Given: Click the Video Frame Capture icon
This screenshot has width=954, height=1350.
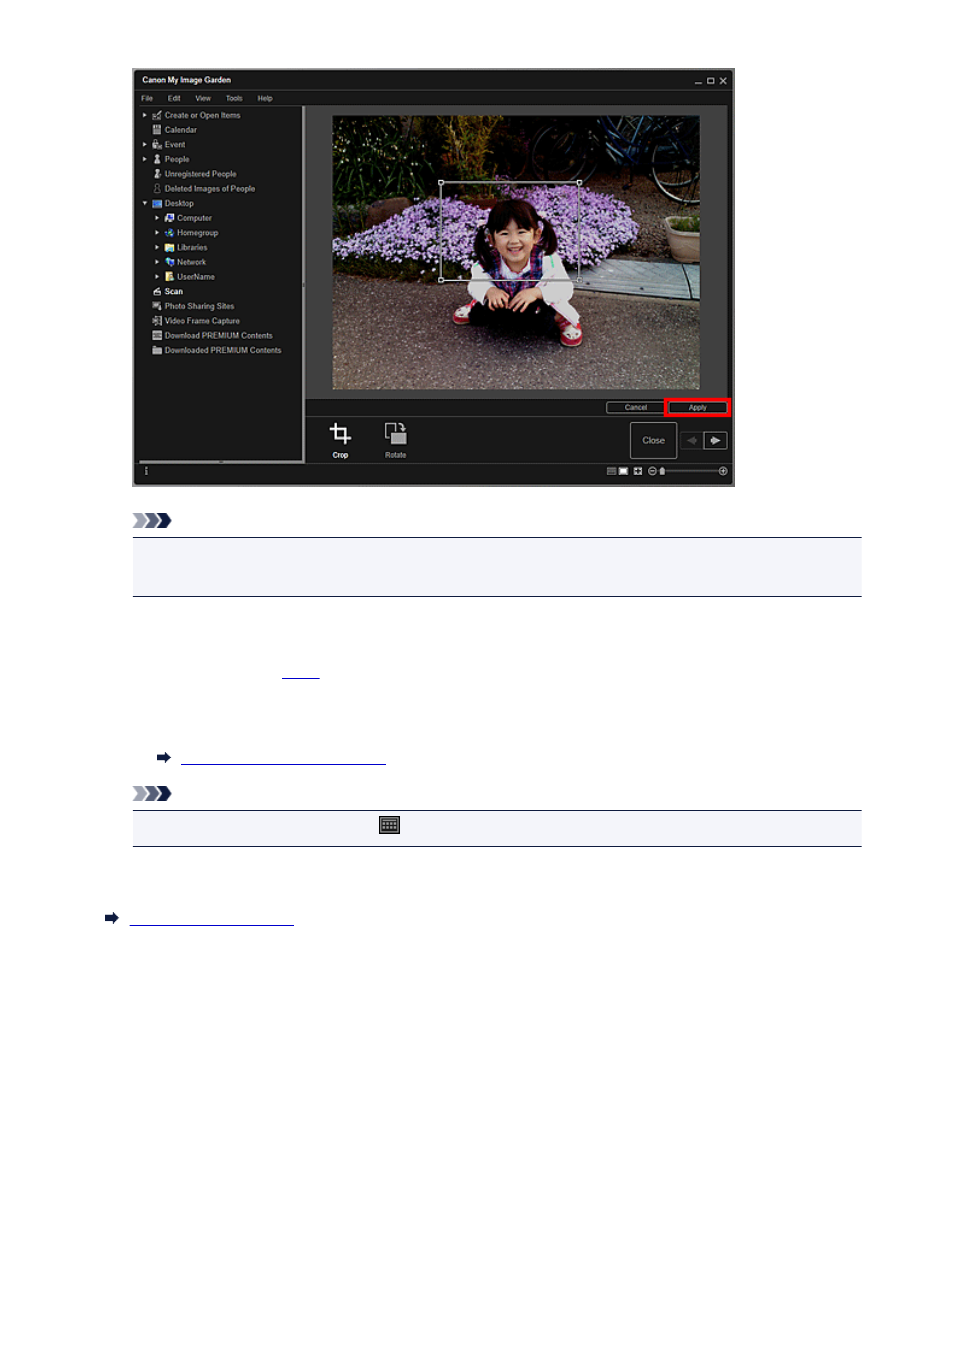Looking at the screenshot, I should click(157, 321).
